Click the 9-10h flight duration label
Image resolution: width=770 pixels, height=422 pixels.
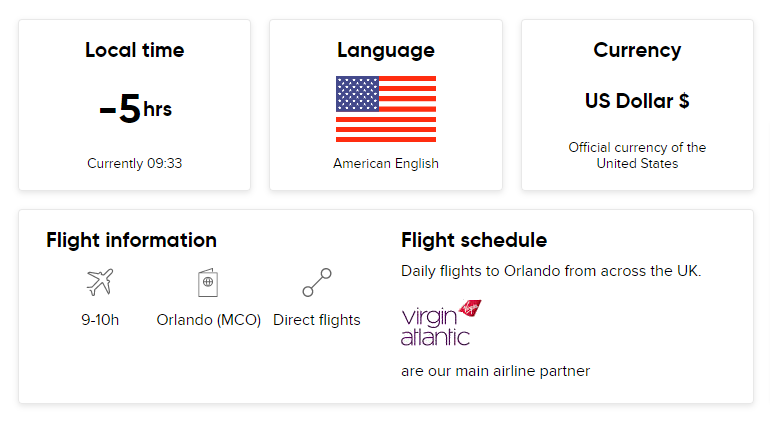coord(100,320)
